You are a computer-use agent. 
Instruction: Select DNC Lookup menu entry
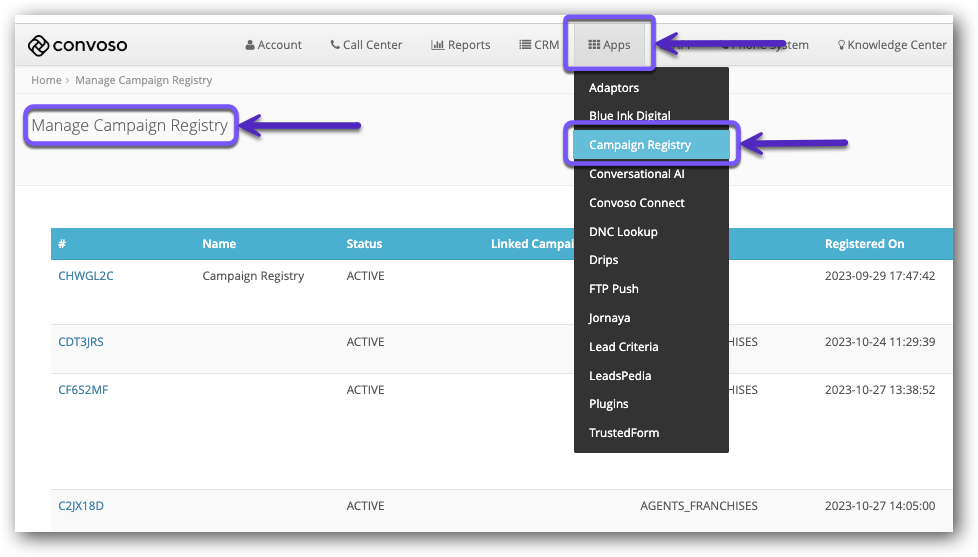pyautogui.click(x=623, y=231)
